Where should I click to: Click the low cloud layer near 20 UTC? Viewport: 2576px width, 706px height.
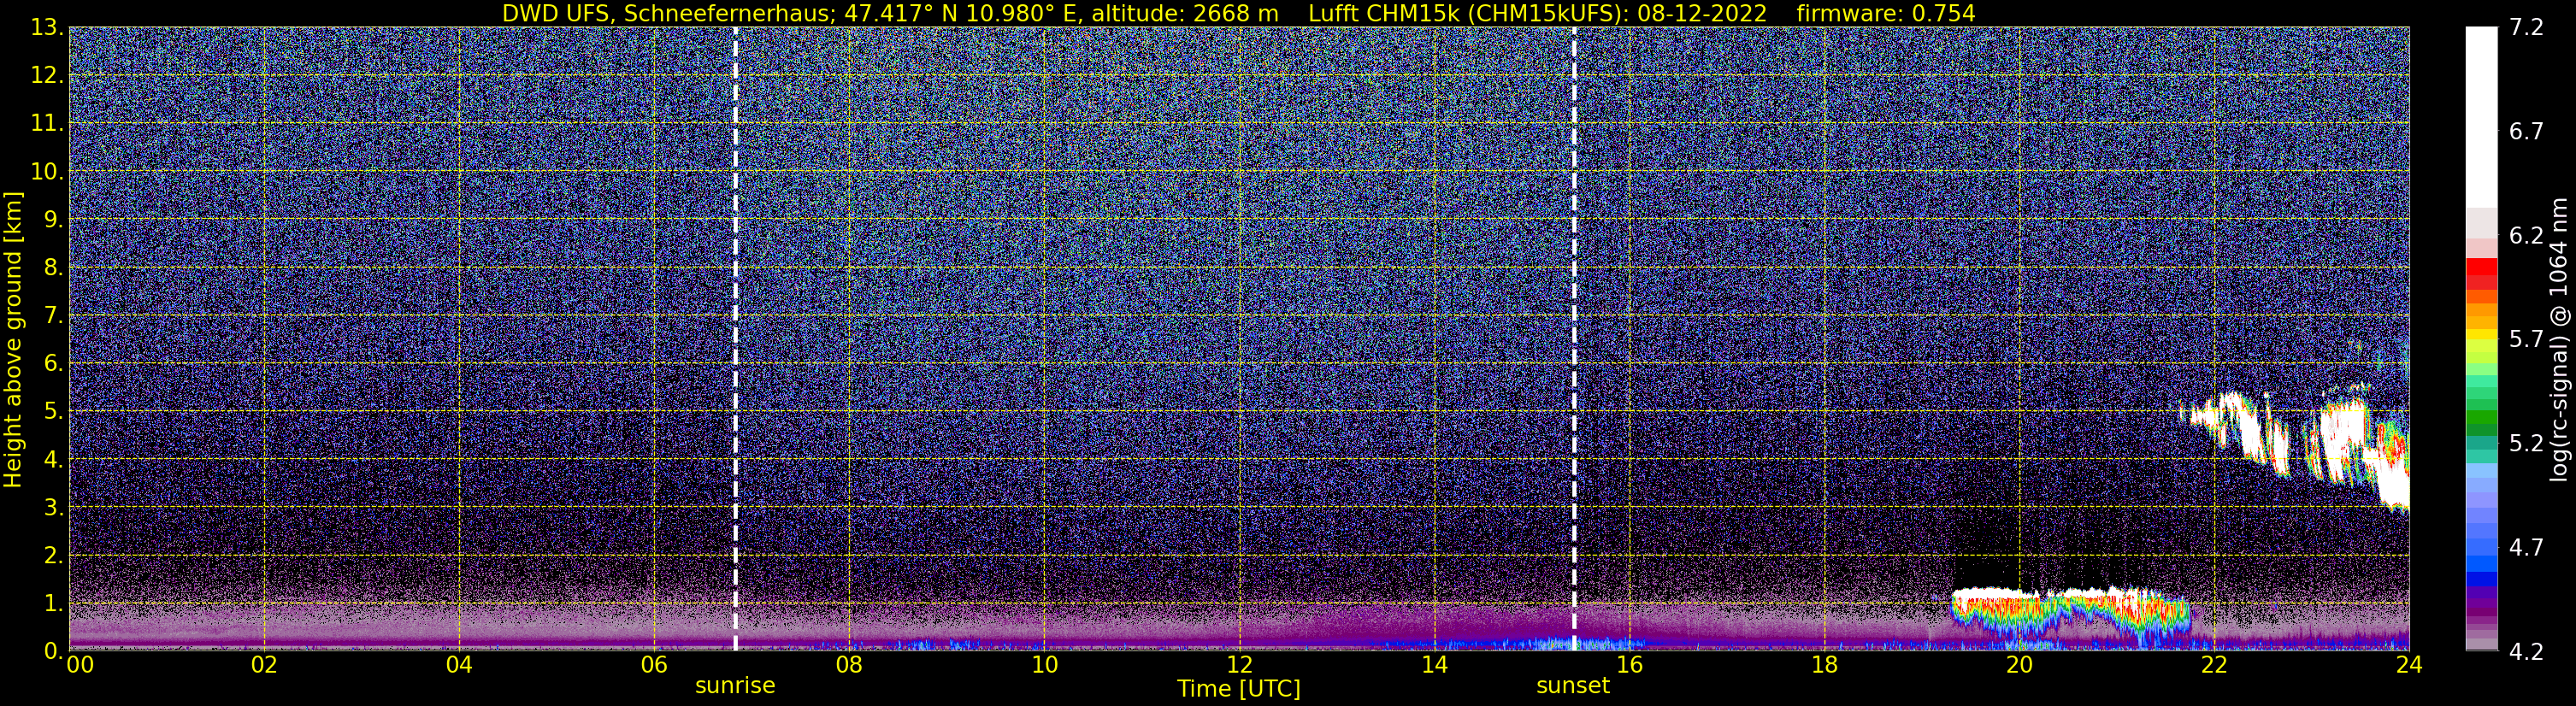pos(2070,612)
